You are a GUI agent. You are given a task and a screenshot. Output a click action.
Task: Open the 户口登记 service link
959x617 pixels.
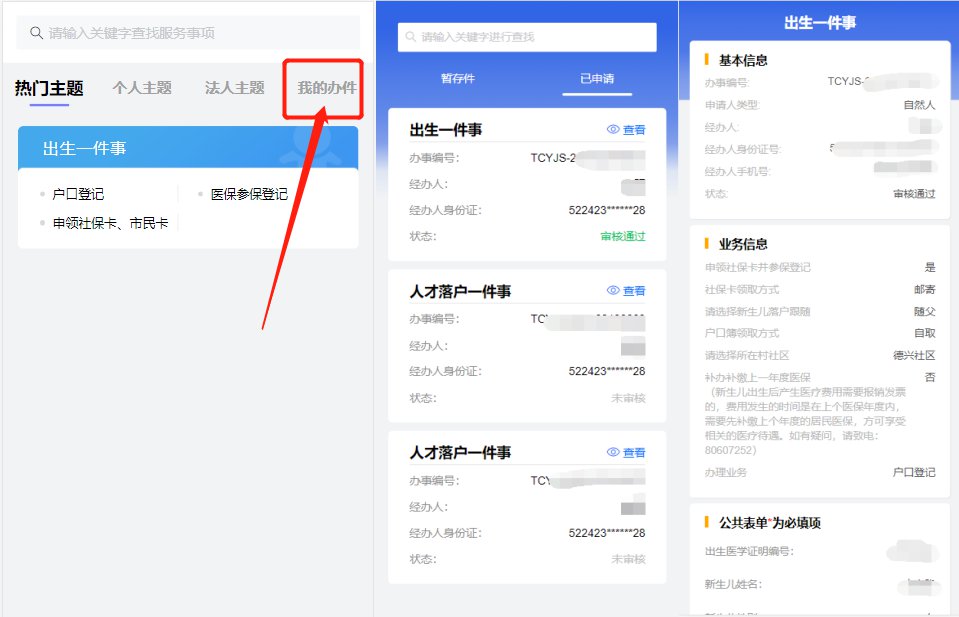(x=78, y=194)
